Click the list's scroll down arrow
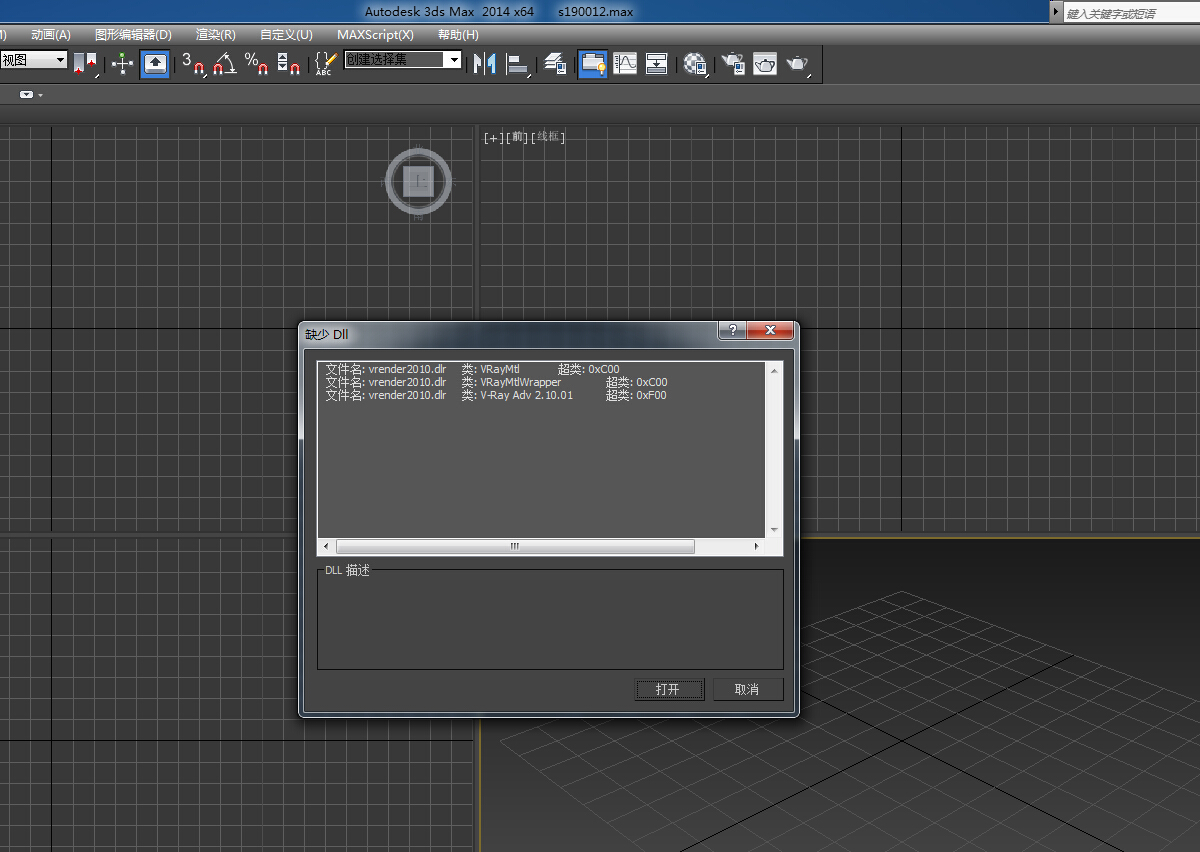 pyautogui.click(x=774, y=530)
